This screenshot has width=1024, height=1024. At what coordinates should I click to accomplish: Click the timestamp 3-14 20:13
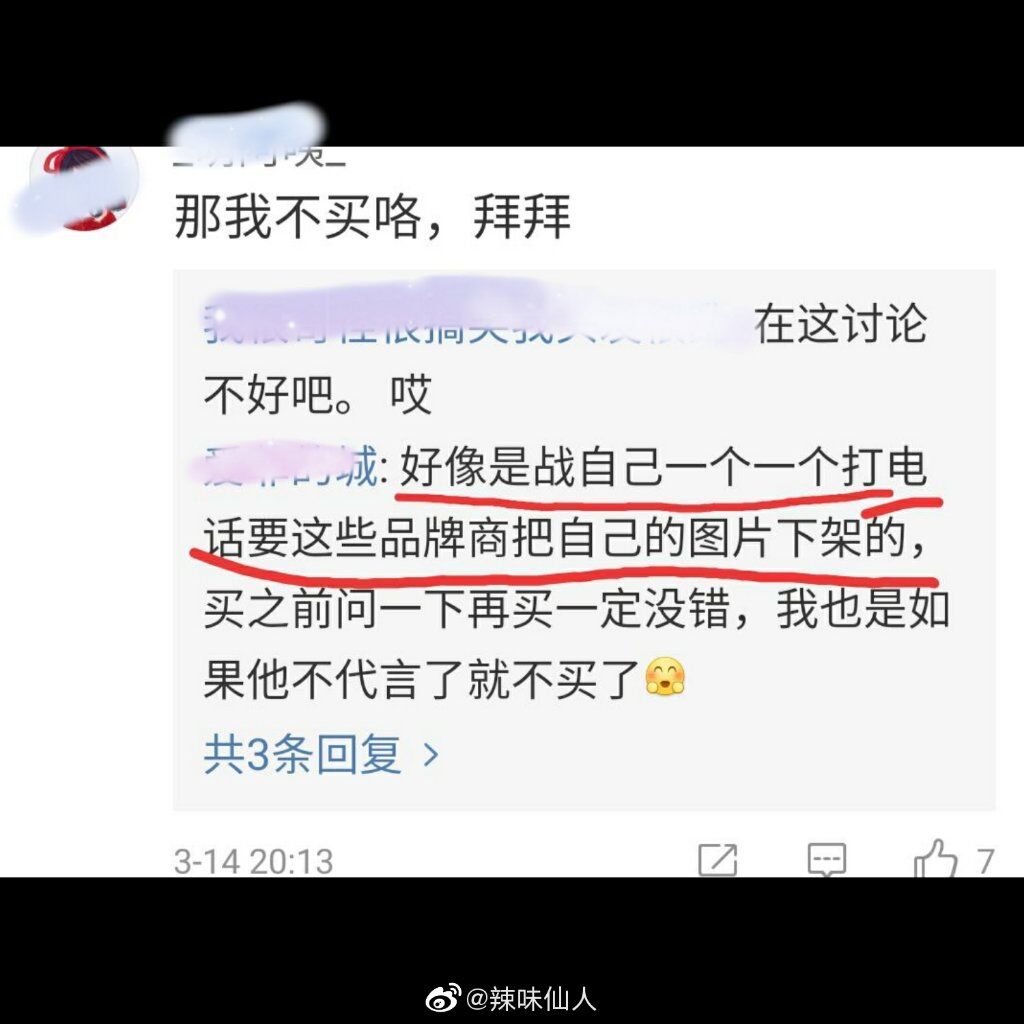pyautogui.click(x=253, y=861)
